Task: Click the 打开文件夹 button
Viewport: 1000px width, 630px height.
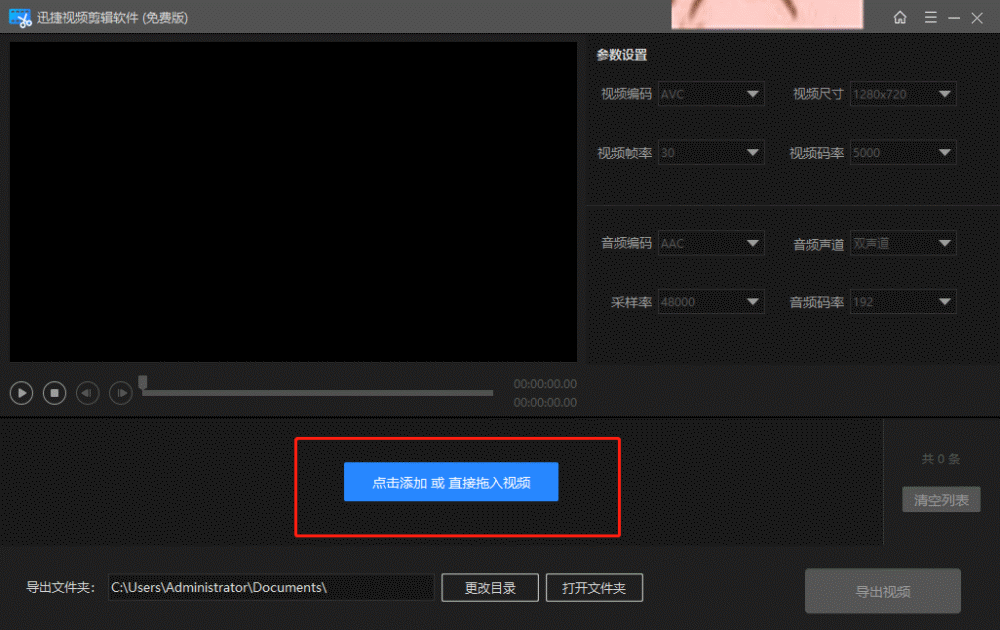Action: click(594, 588)
